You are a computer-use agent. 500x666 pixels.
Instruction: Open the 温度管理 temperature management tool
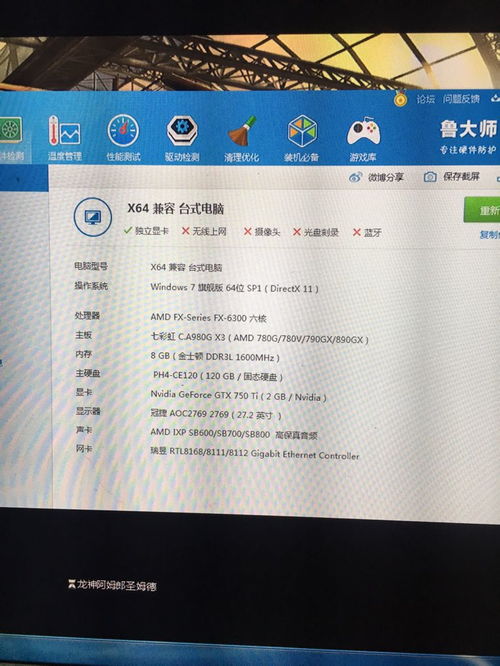coord(65,138)
